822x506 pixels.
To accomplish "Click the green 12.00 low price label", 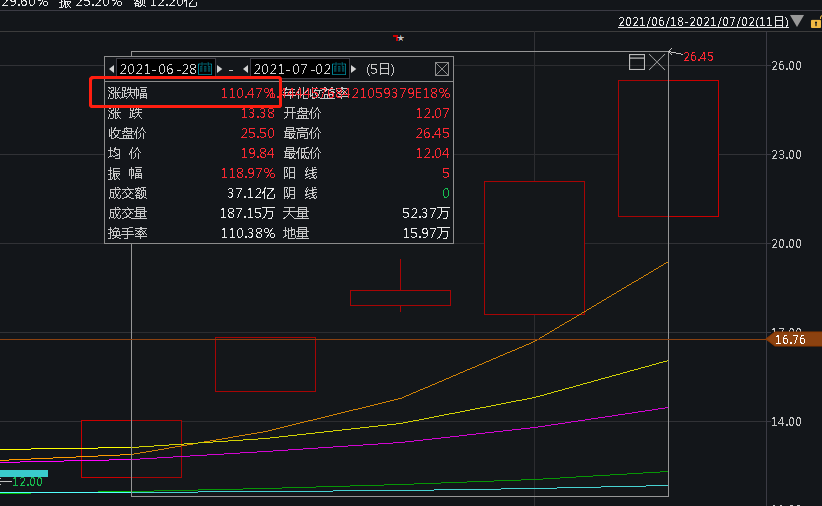I will [x=26, y=482].
